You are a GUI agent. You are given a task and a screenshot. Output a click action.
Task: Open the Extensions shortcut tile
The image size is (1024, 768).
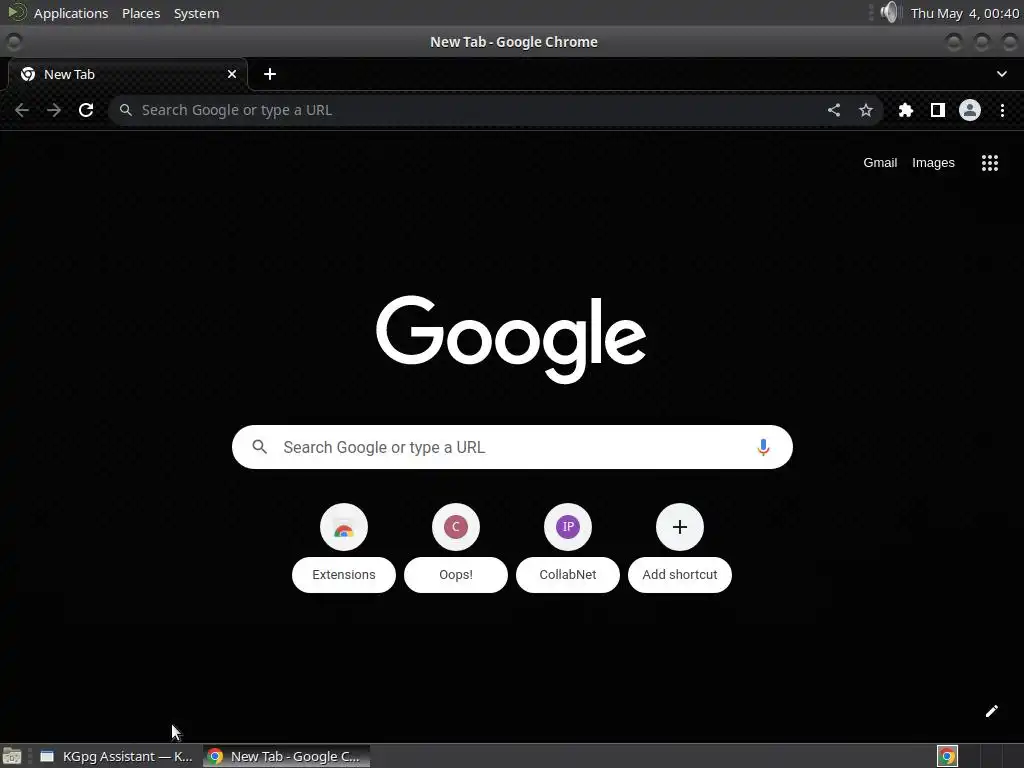point(344,547)
